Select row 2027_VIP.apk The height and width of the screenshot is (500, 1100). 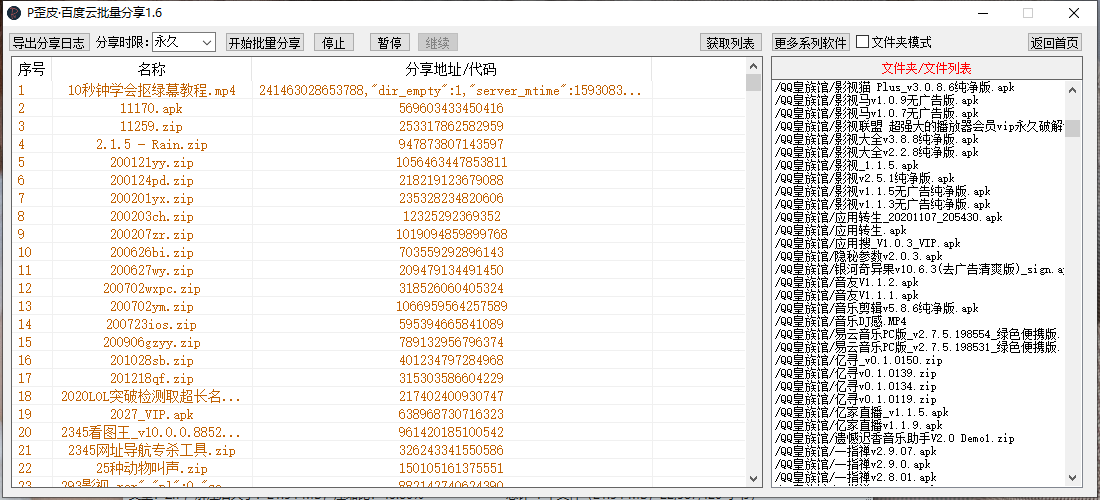click(x=379, y=414)
